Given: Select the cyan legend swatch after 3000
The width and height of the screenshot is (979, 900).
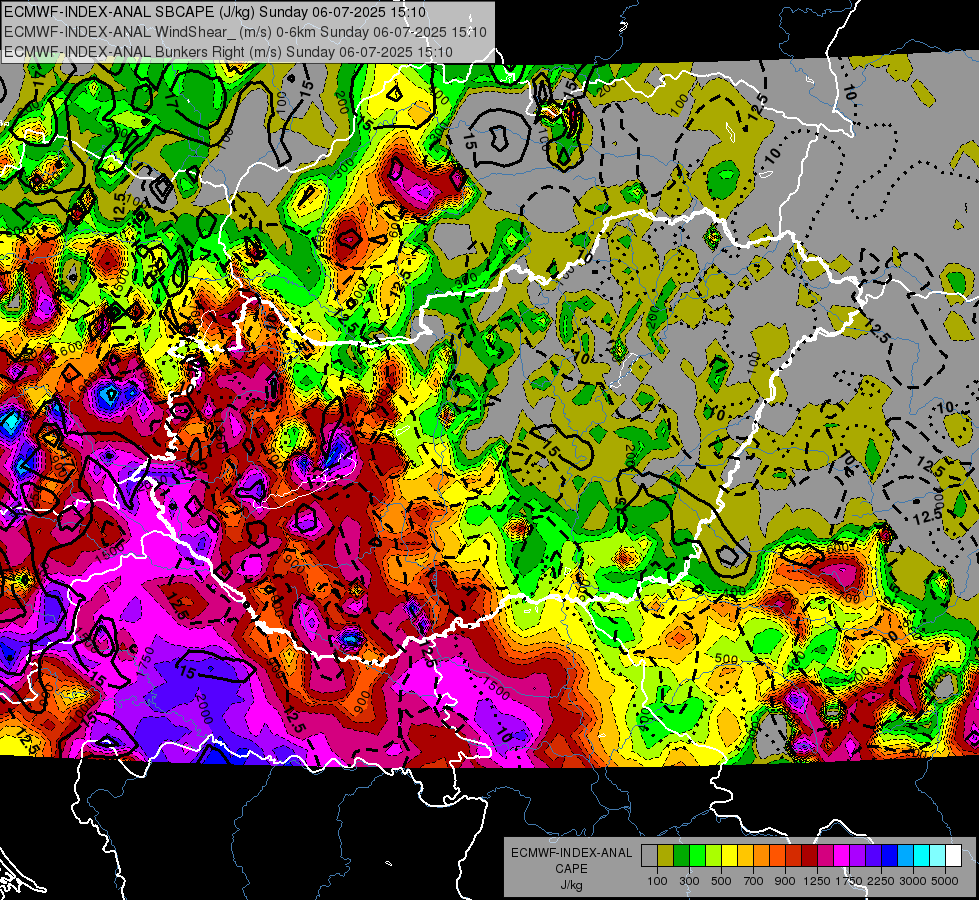Looking at the screenshot, I should click(x=922, y=856).
